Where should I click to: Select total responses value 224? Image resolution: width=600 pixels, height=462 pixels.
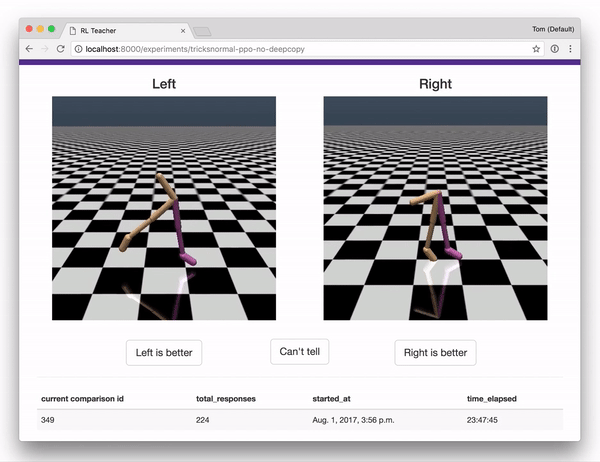(202, 420)
